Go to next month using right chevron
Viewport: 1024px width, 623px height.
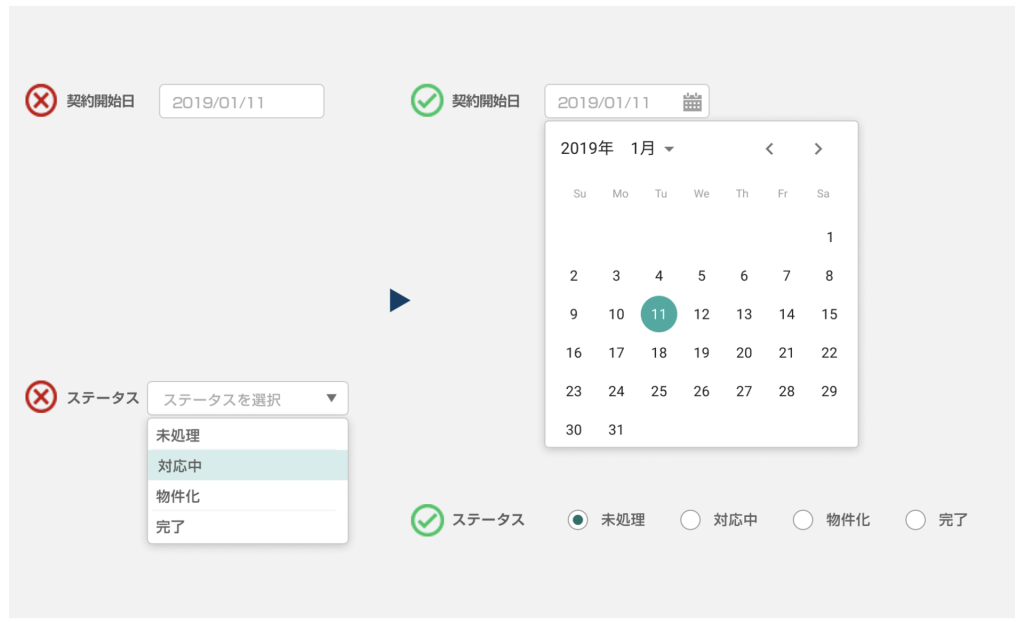pyautogui.click(x=818, y=148)
